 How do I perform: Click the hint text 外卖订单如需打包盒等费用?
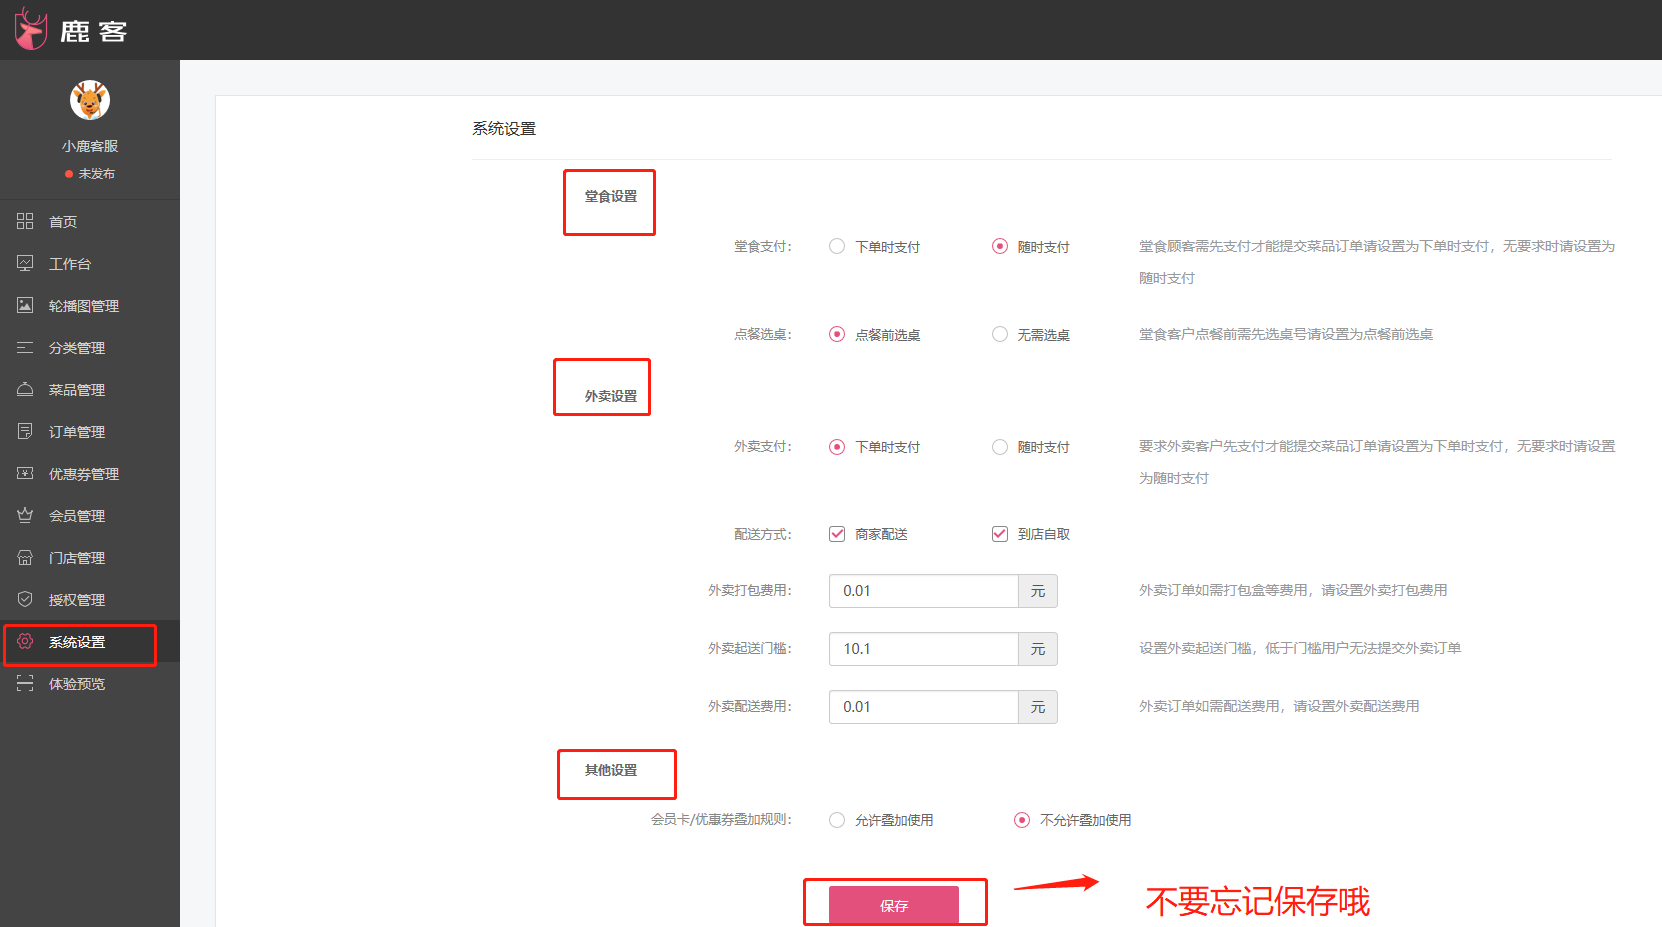tap(1293, 590)
